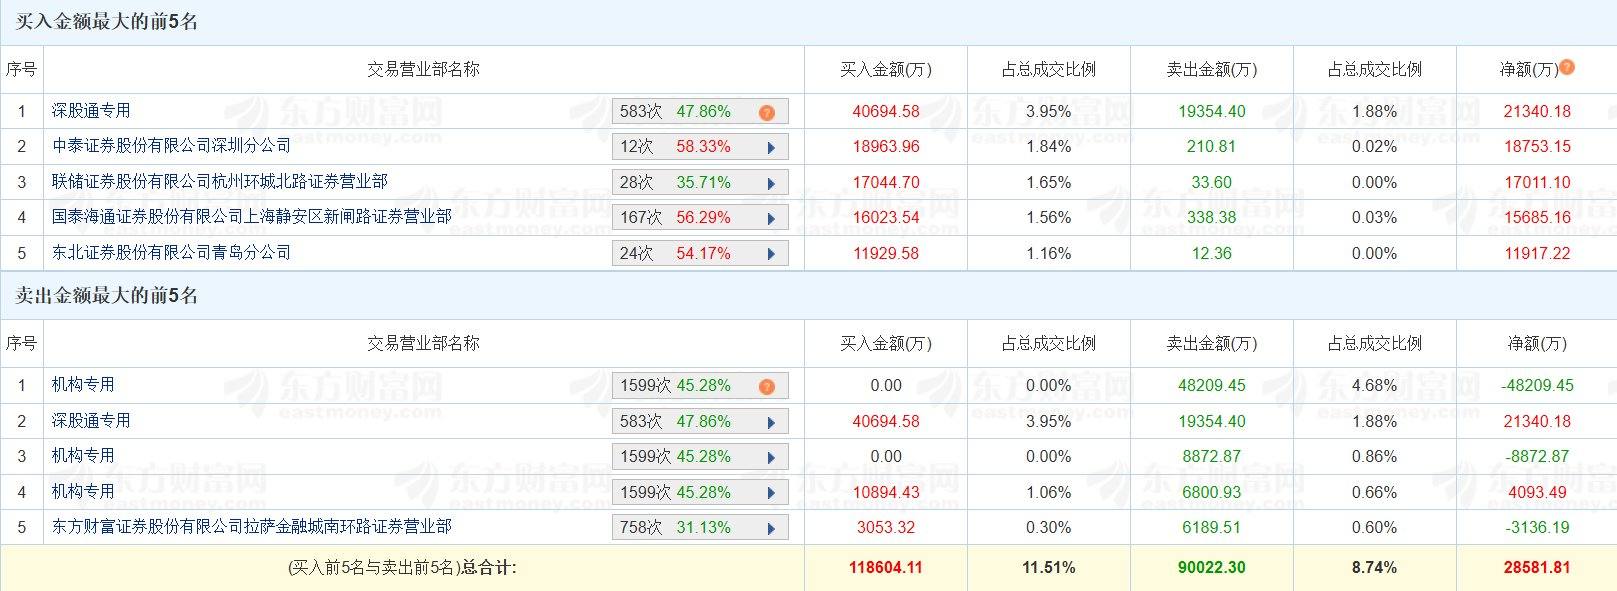The image size is (1617, 591).
Task: Click the help icon beside 净额(万) header
Action: coord(1567,67)
